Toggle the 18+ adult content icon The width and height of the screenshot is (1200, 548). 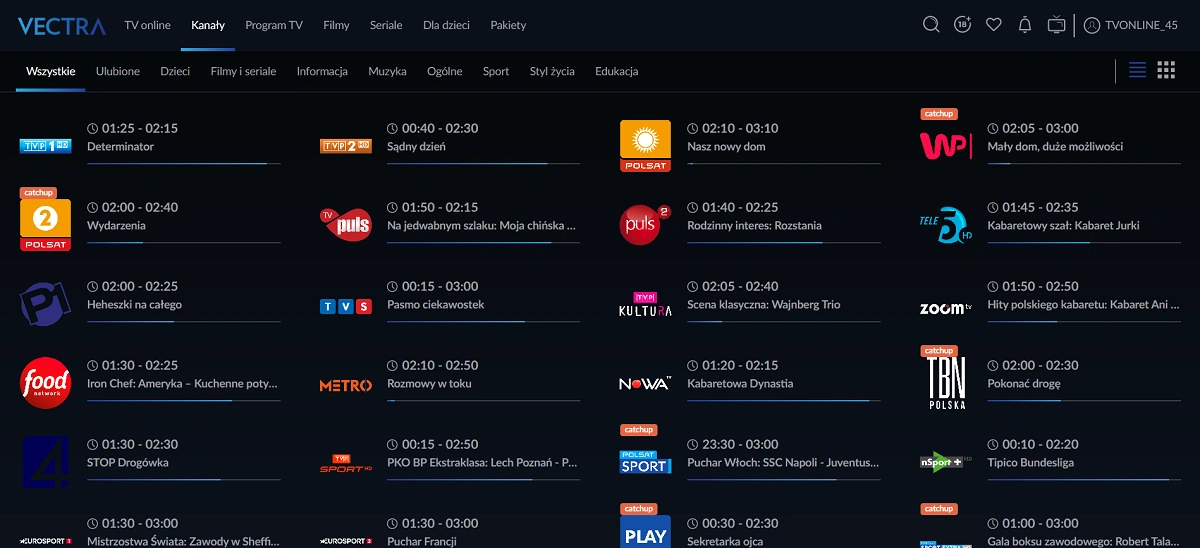[962, 25]
